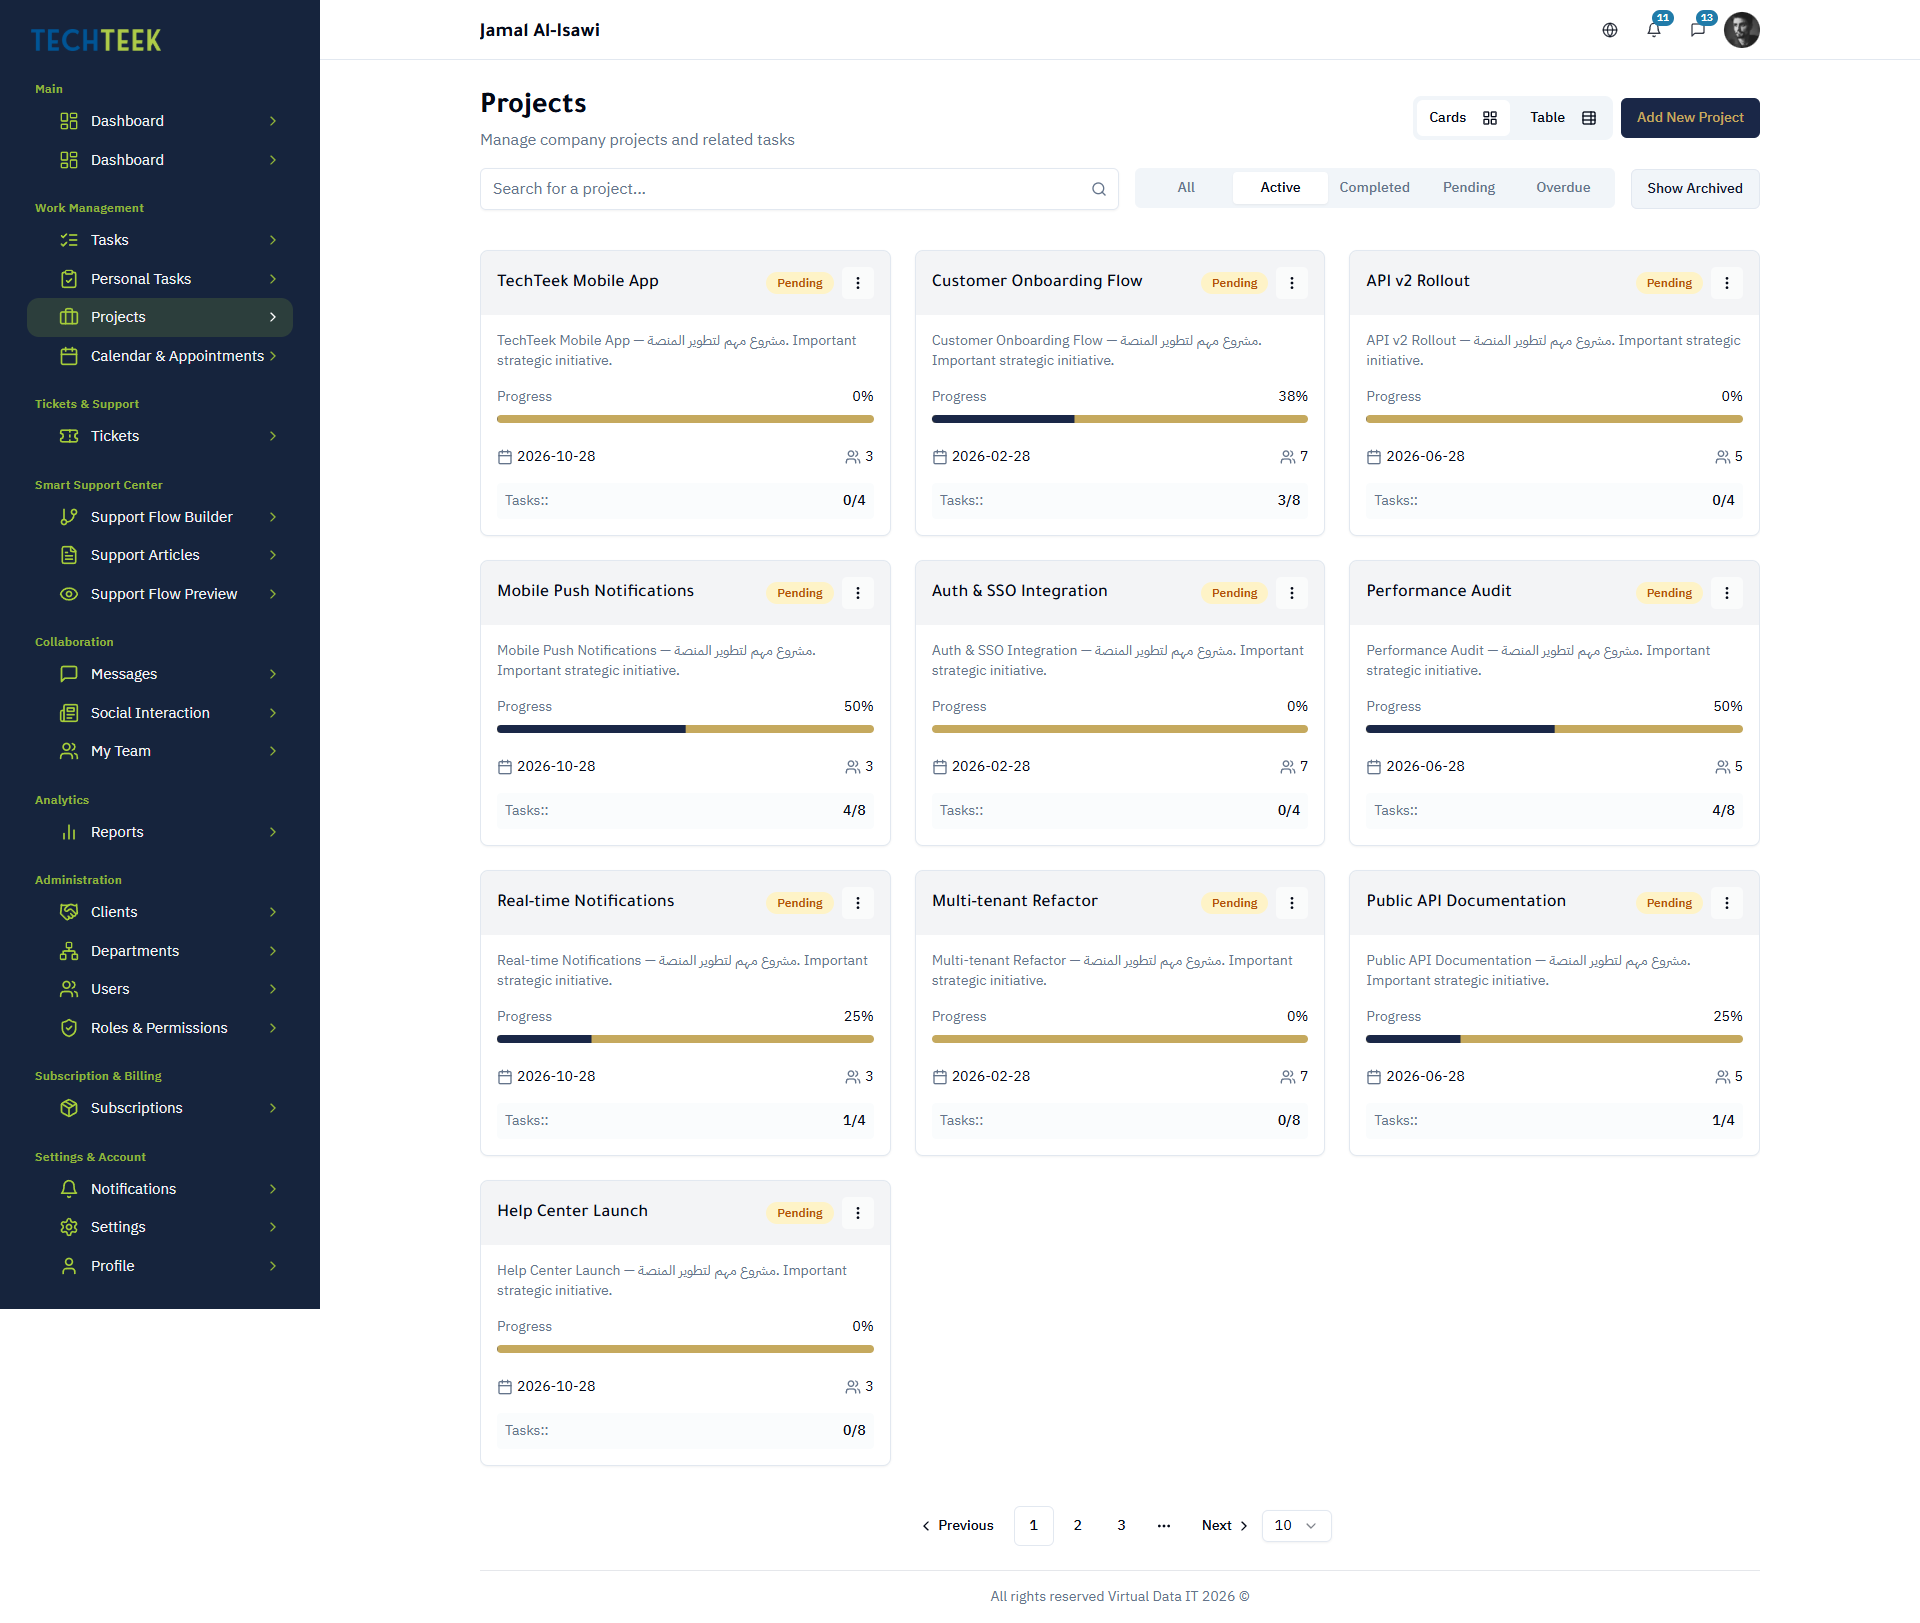Click Add New Project button
This screenshot has height=1623, width=1920.
click(1690, 118)
